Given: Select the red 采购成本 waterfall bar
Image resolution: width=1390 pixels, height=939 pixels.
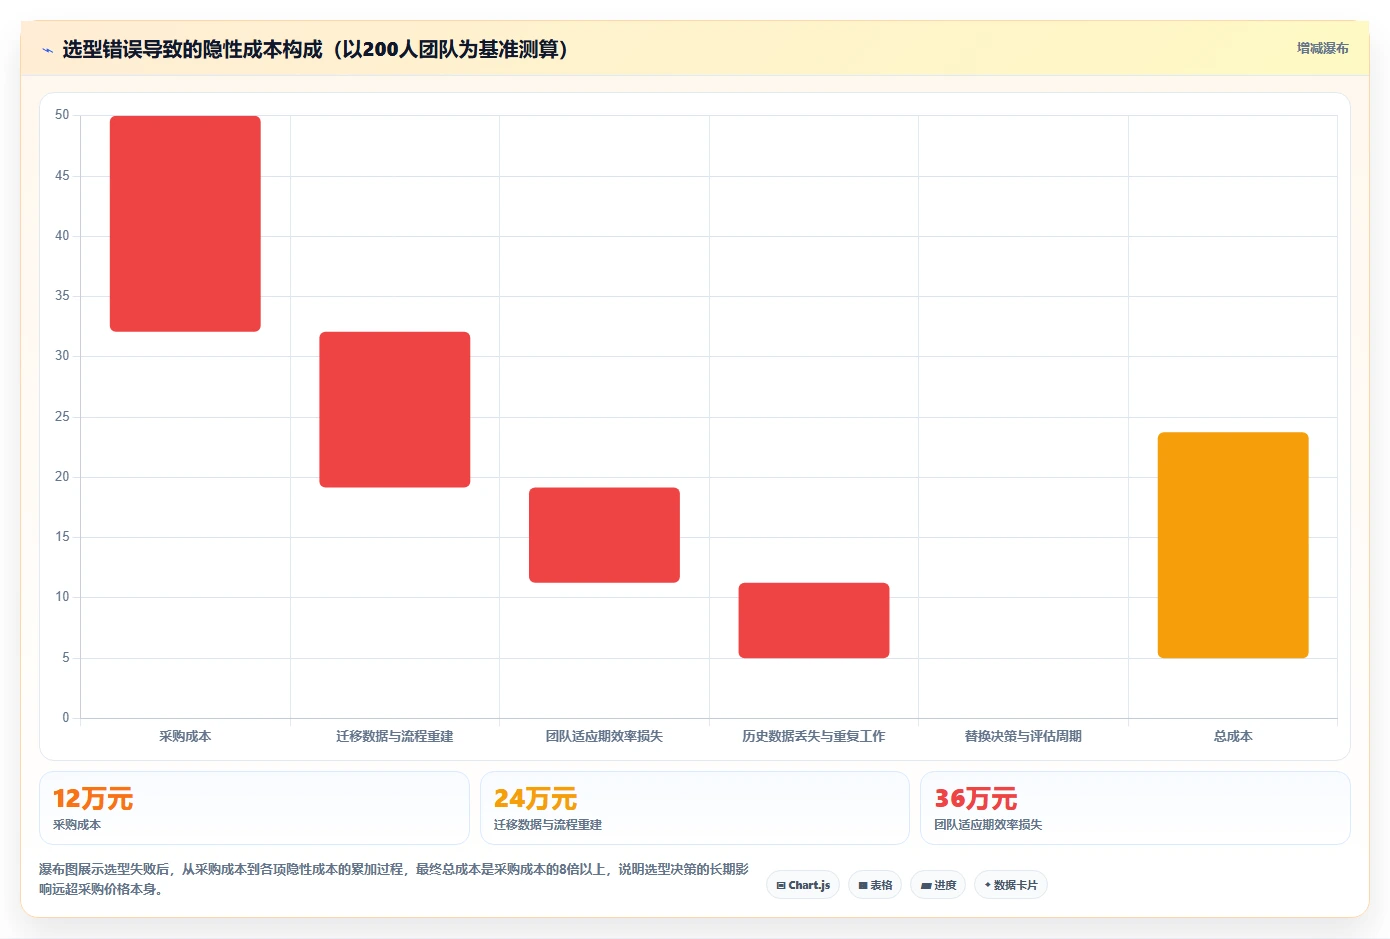Looking at the screenshot, I should 185,224.
